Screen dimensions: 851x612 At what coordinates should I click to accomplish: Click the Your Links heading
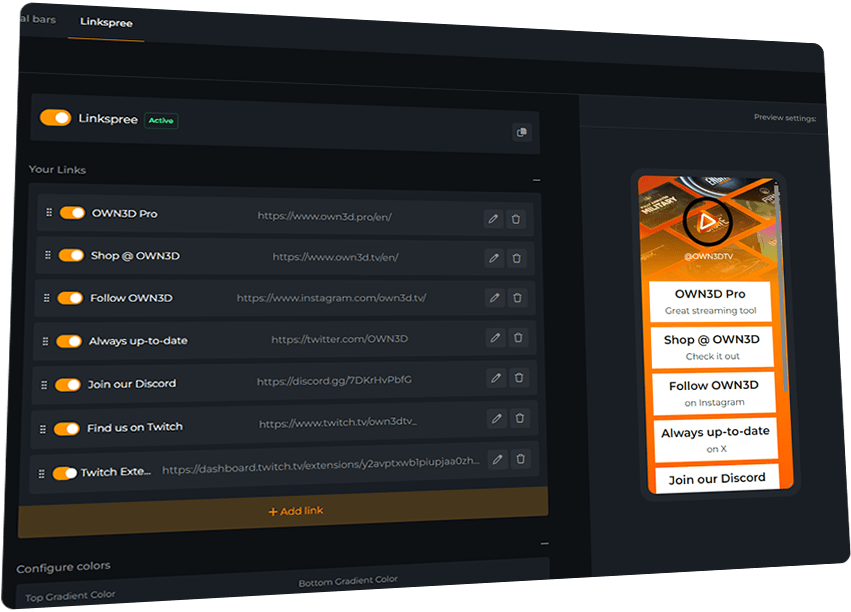pos(57,169)
